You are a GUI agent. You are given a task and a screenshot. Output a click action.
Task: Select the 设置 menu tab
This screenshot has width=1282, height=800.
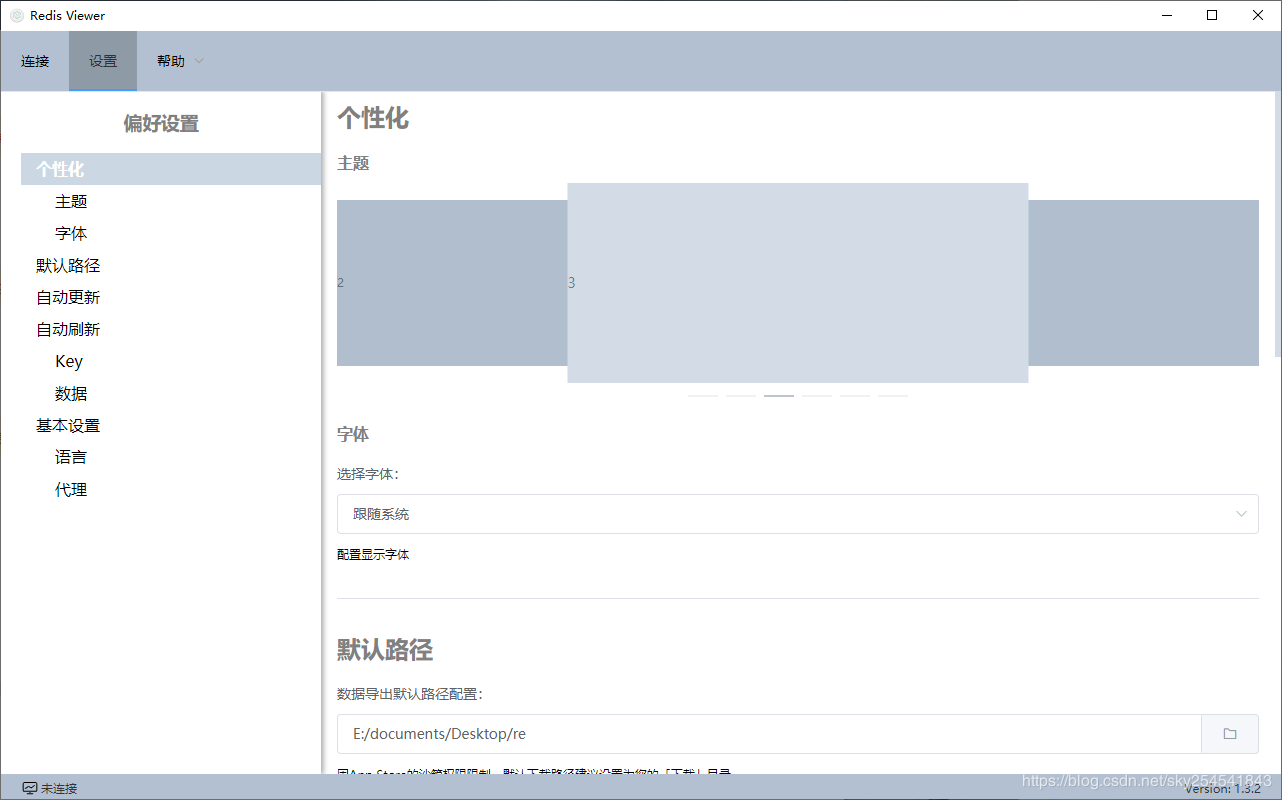point(103,61)
